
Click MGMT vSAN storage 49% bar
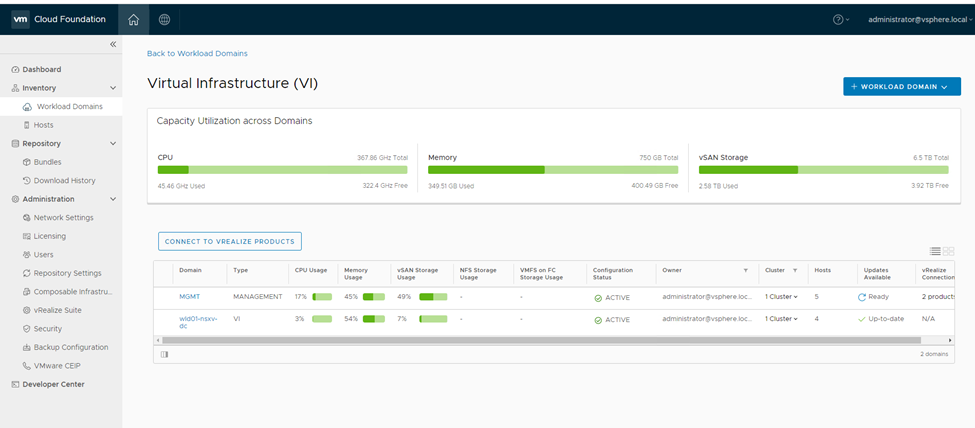pyautogui.click(x=433, y=297)
